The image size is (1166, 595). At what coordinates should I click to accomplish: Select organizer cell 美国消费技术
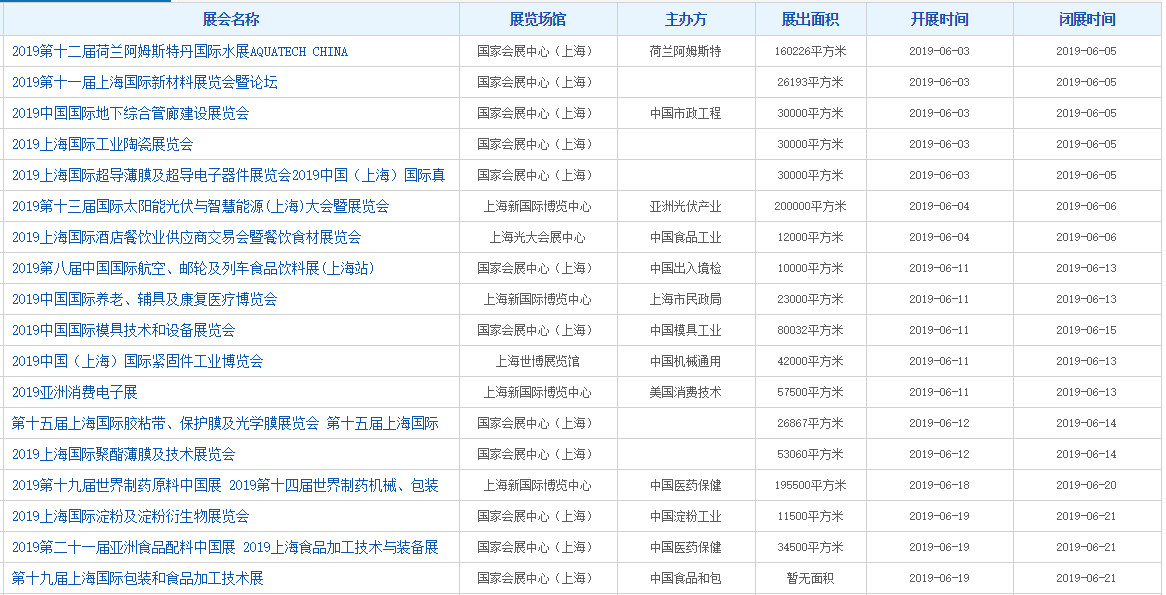[686, 393]
